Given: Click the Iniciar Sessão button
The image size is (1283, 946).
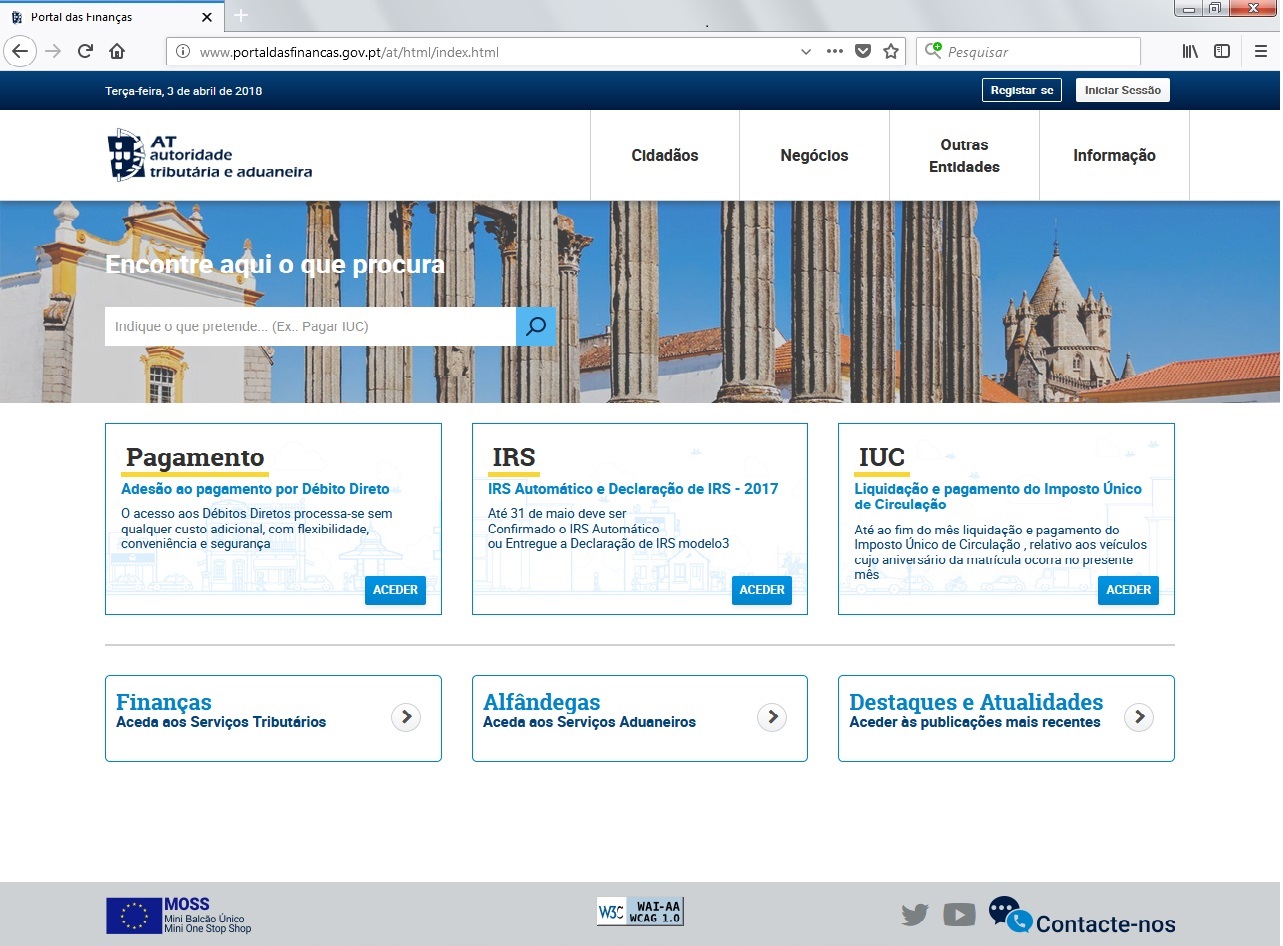Looking at the screenshot, I should [x=1123, y=90].
